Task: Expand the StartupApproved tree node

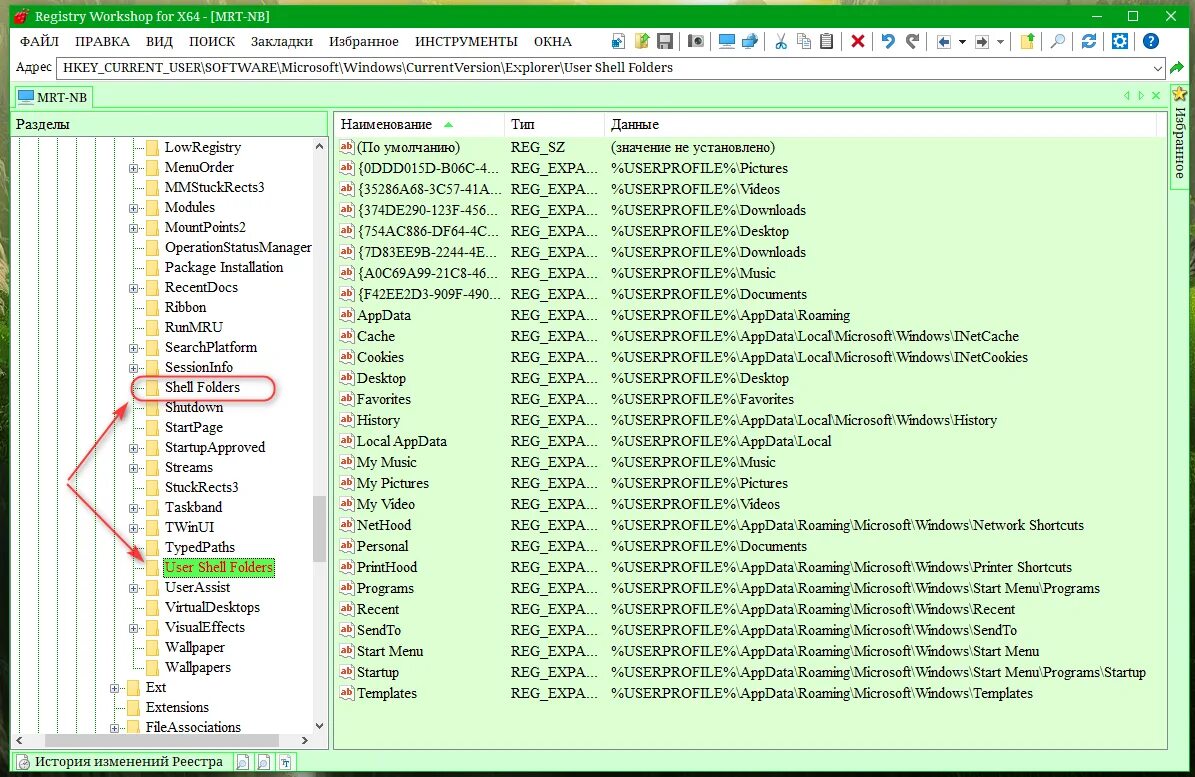Action: 133,448
